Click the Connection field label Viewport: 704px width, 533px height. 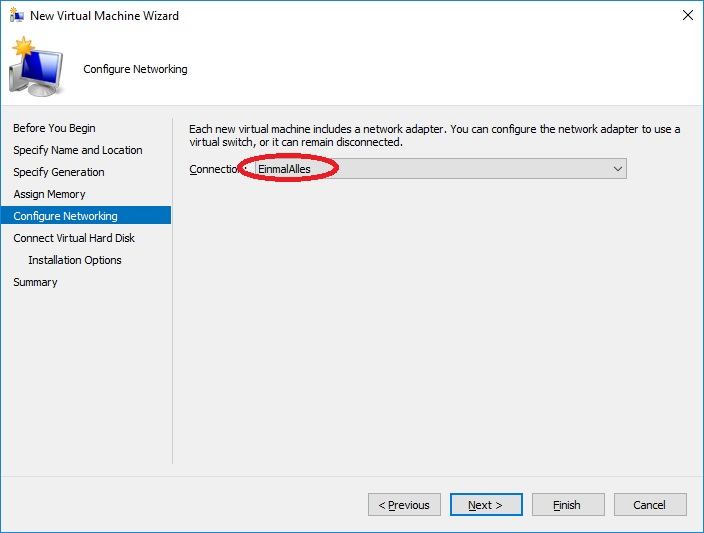pos(215,170)
